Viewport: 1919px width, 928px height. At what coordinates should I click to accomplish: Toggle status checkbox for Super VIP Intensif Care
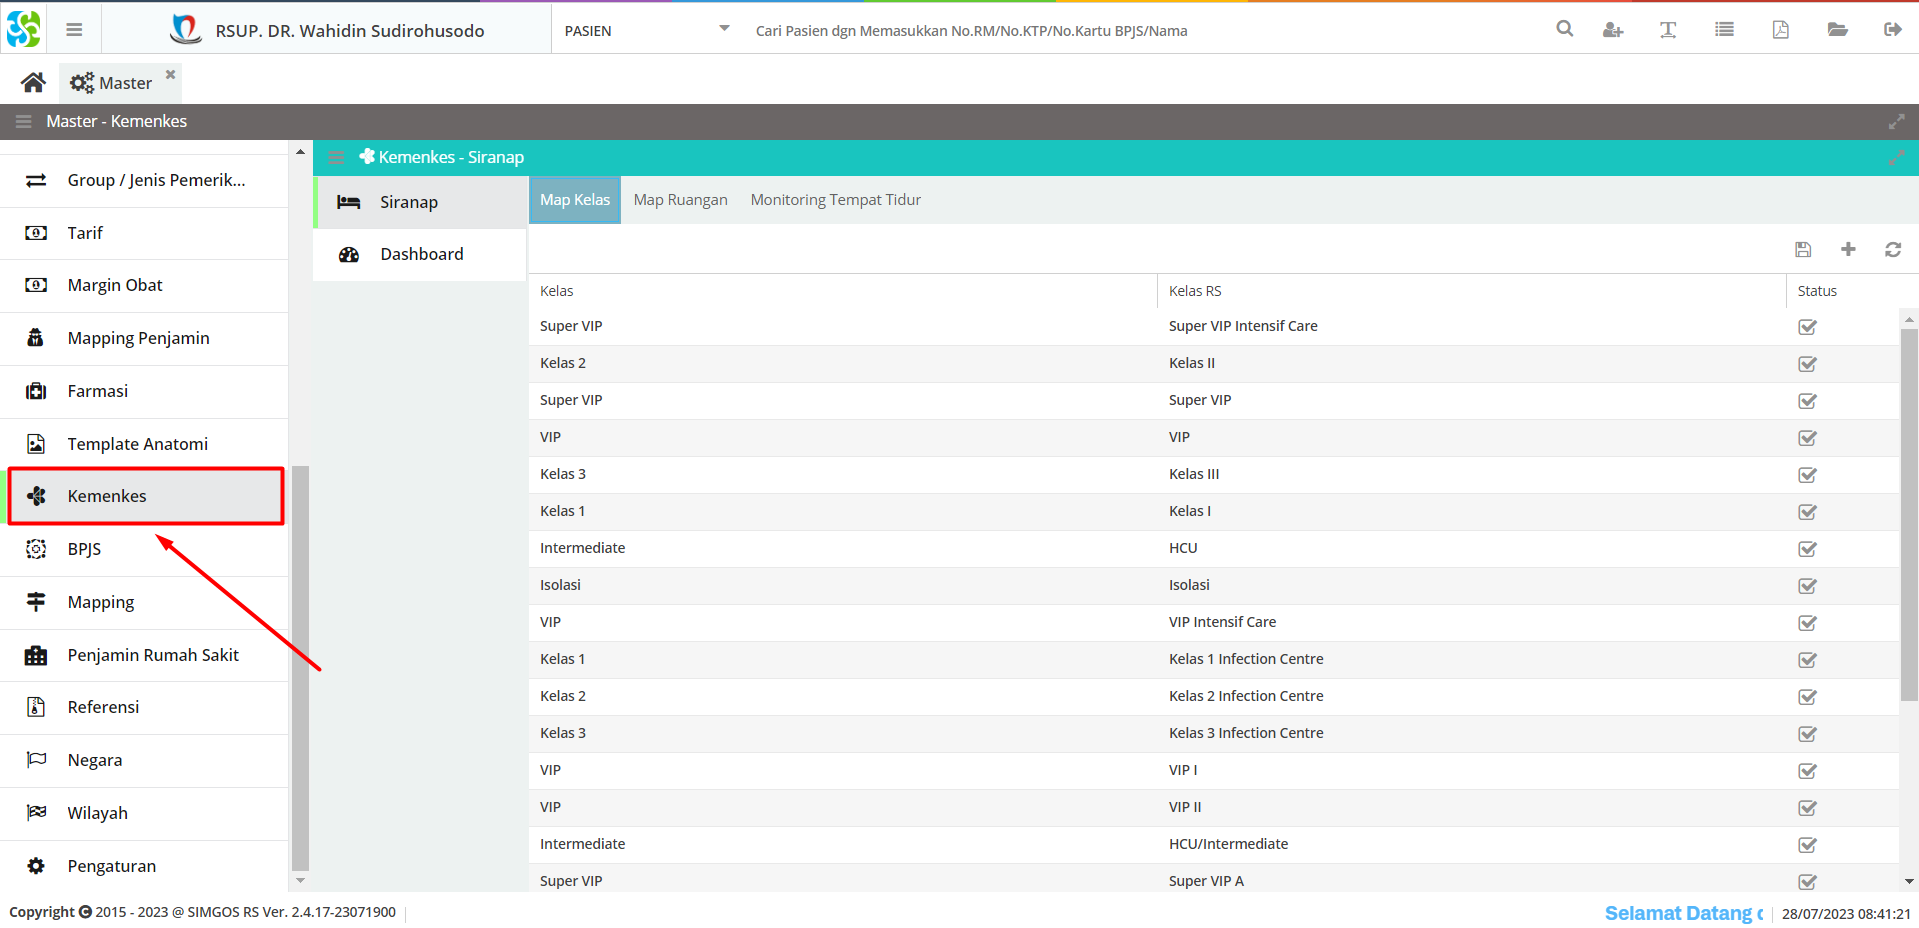[x=1807, y=327]
